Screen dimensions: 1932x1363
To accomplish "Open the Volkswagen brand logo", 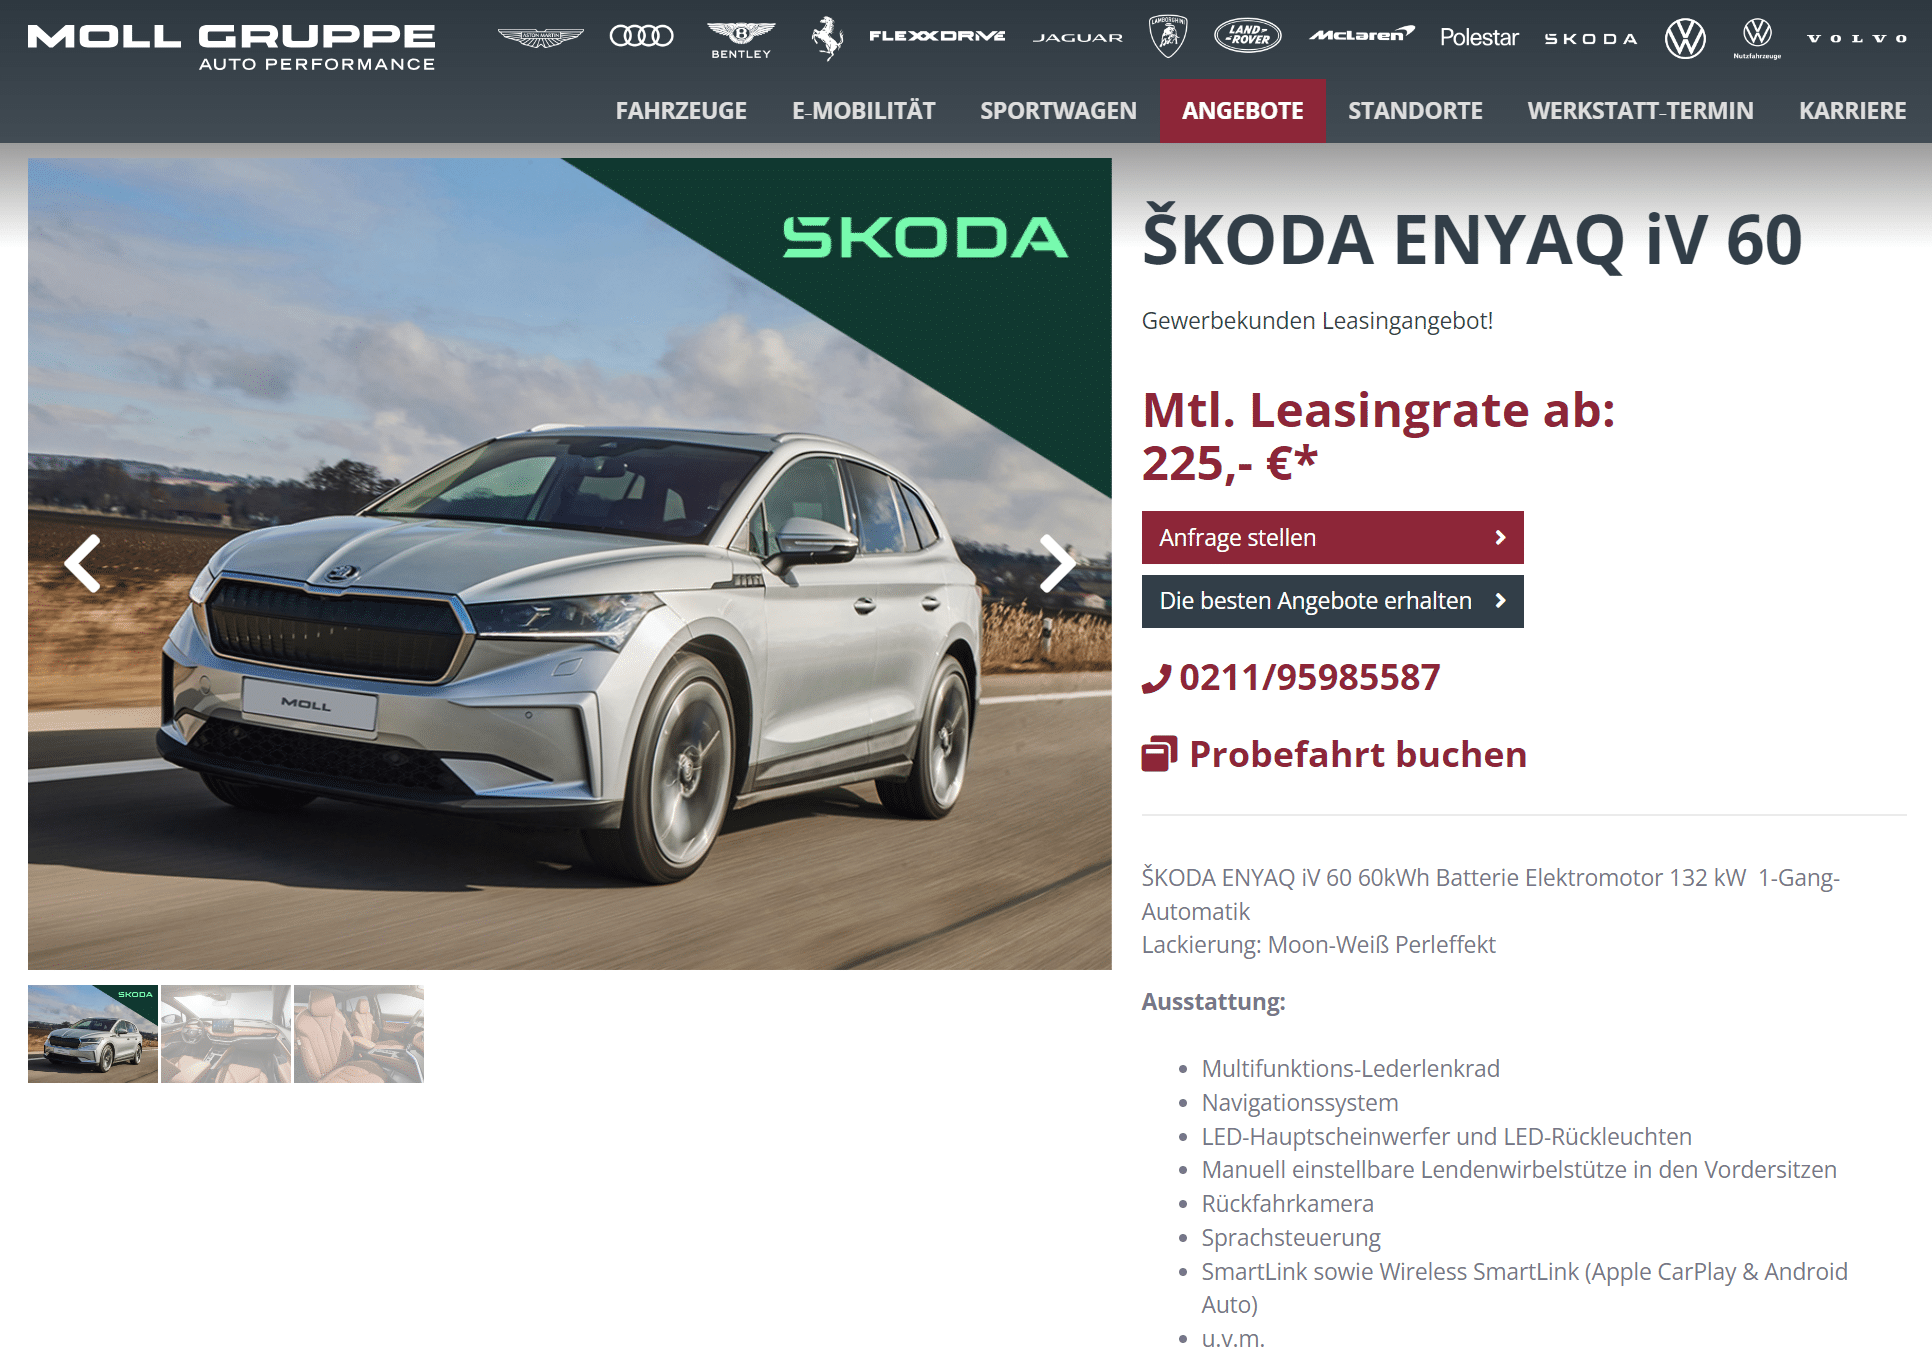I will 1685,38.
